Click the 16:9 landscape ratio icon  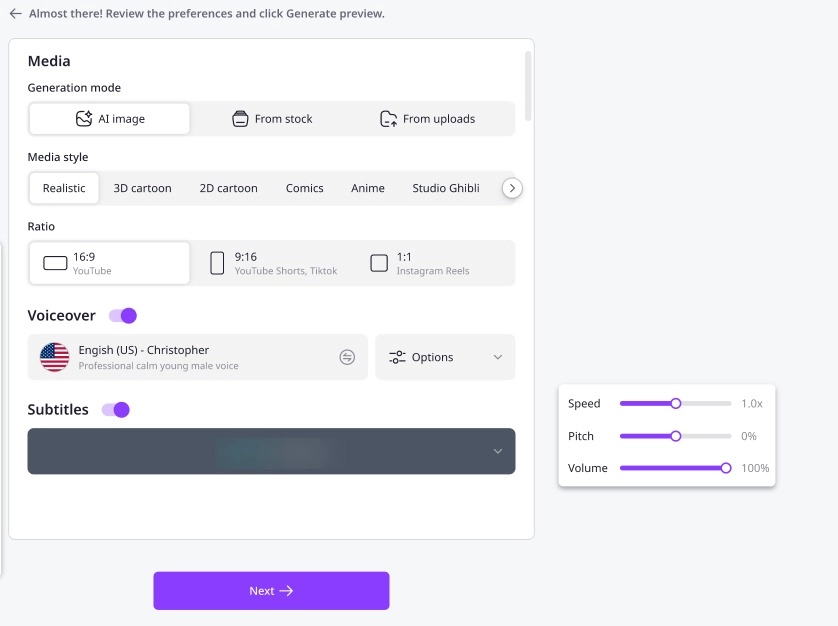(x=55, y=264)
